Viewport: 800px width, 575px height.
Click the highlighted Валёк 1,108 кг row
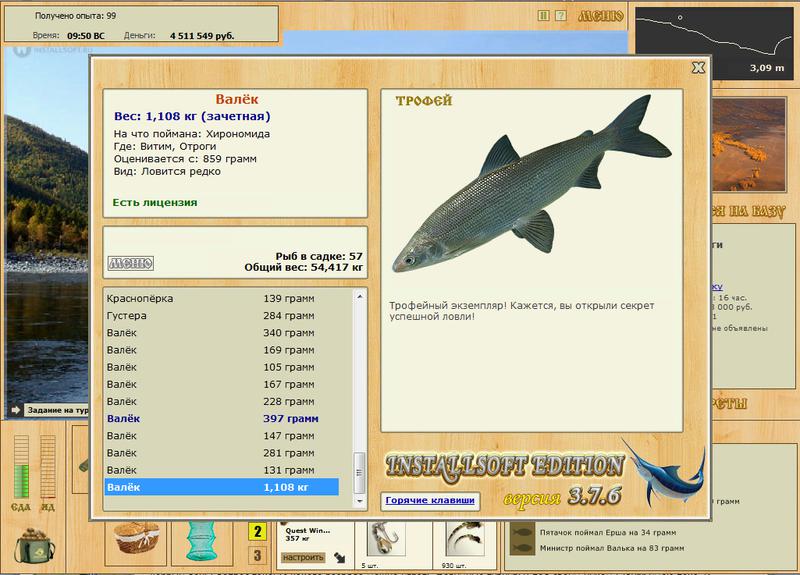point(221,487)
